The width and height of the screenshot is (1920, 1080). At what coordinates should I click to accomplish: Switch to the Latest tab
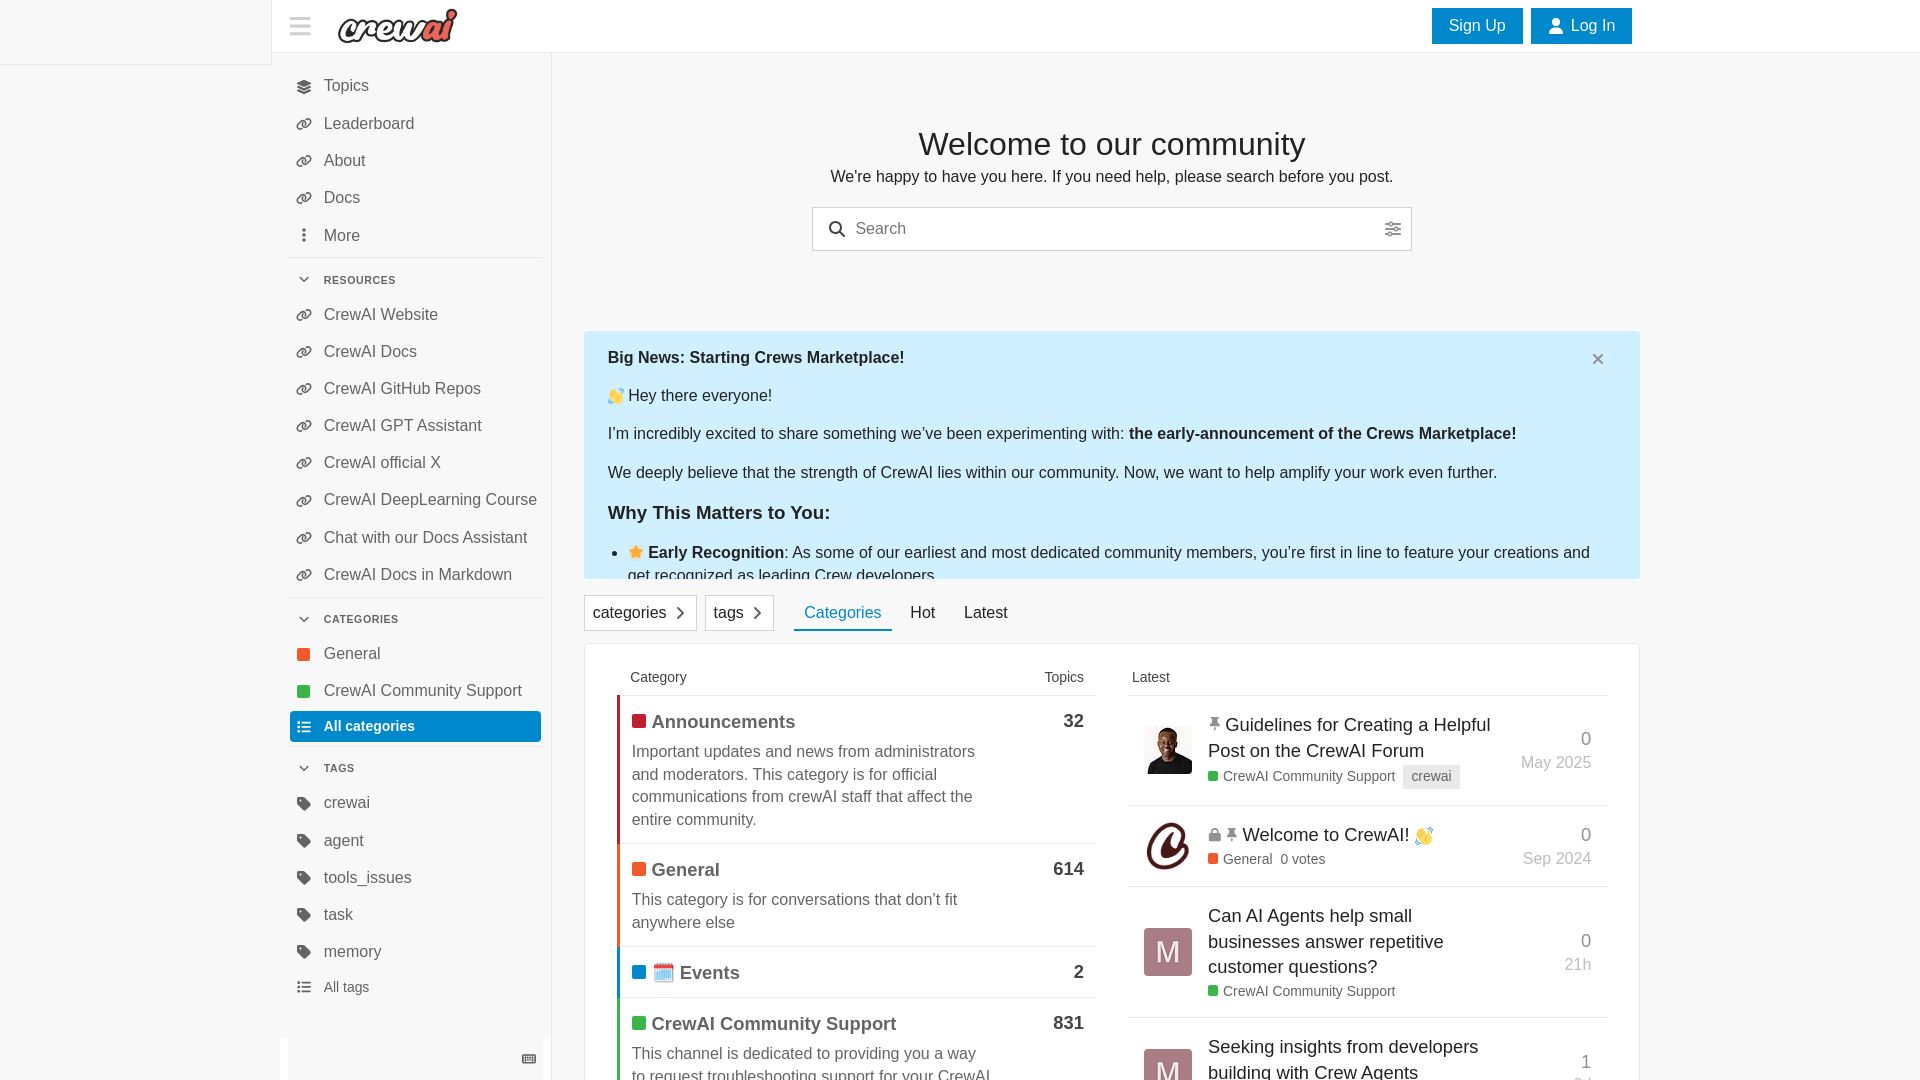[985, 613]
